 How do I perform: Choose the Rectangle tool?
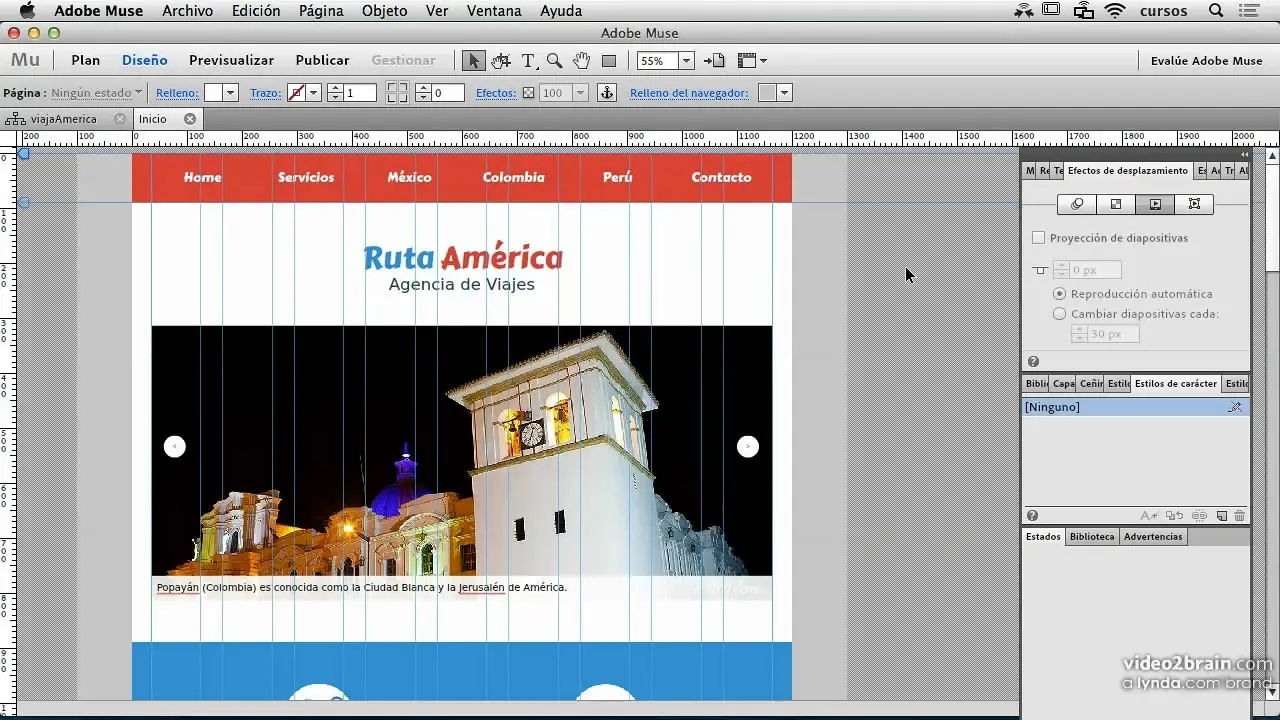[x=608, y=61]
